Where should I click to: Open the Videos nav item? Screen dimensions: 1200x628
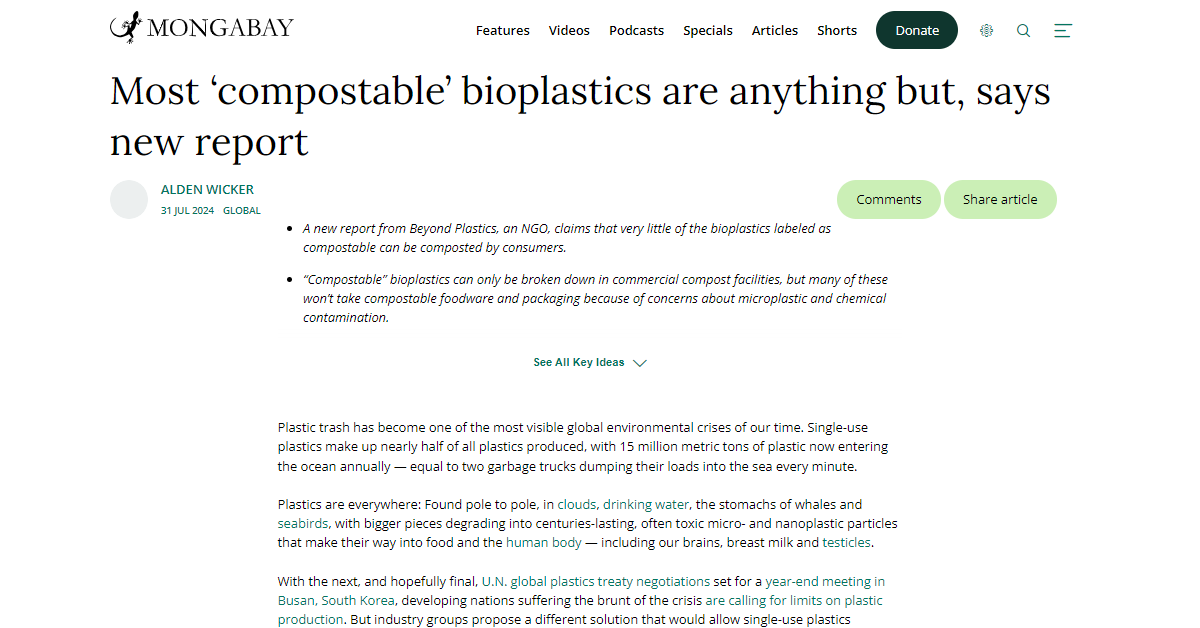(x=569, y=30)
